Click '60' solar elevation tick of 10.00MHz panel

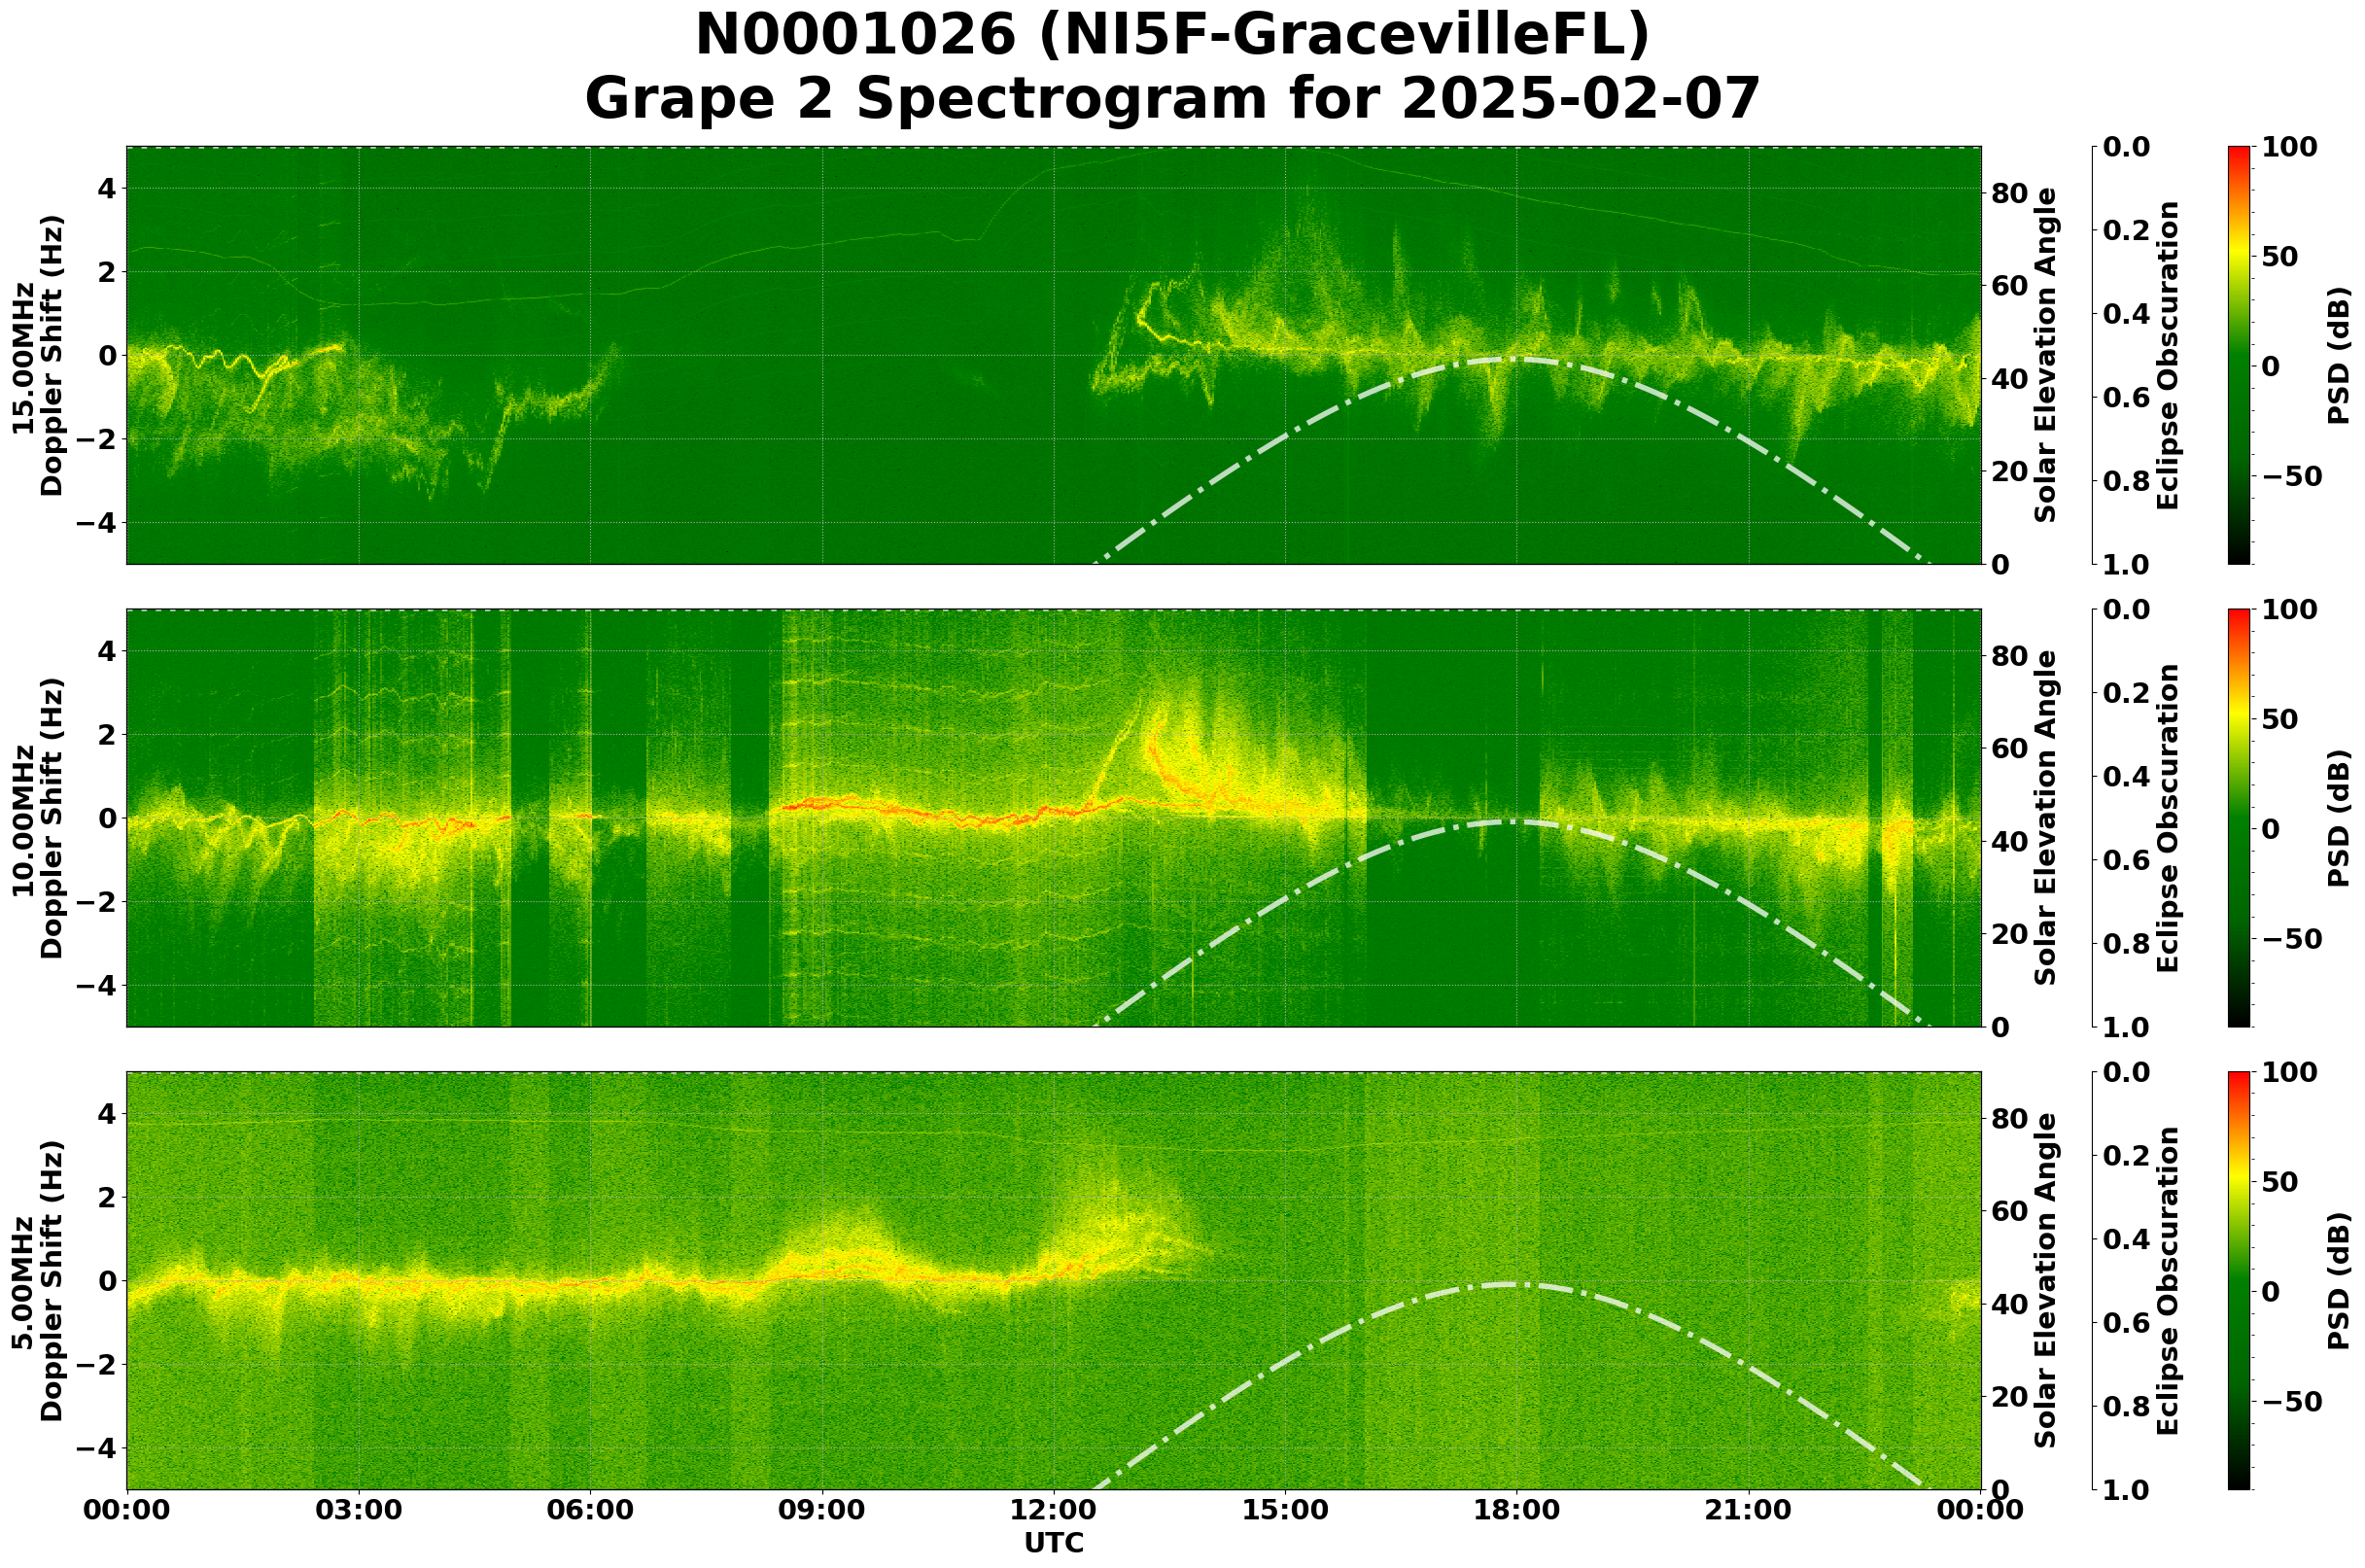2010,749
